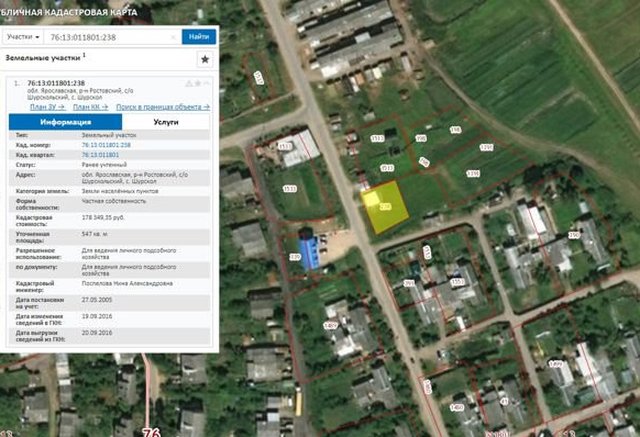Open the План КК link
The height and width of the screenshot is (437, 640).
pyautogui.click(x=91, y=107)
